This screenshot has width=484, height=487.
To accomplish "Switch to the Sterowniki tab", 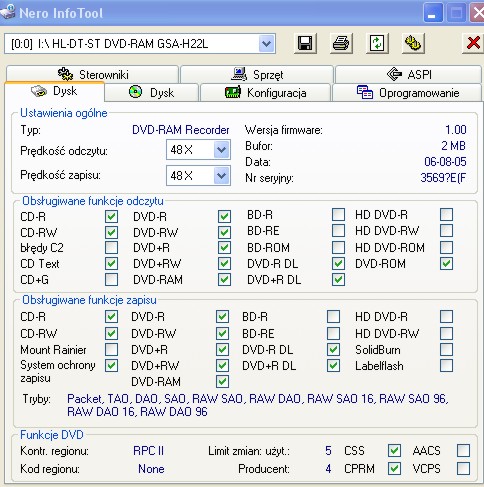I will [92, 74].
